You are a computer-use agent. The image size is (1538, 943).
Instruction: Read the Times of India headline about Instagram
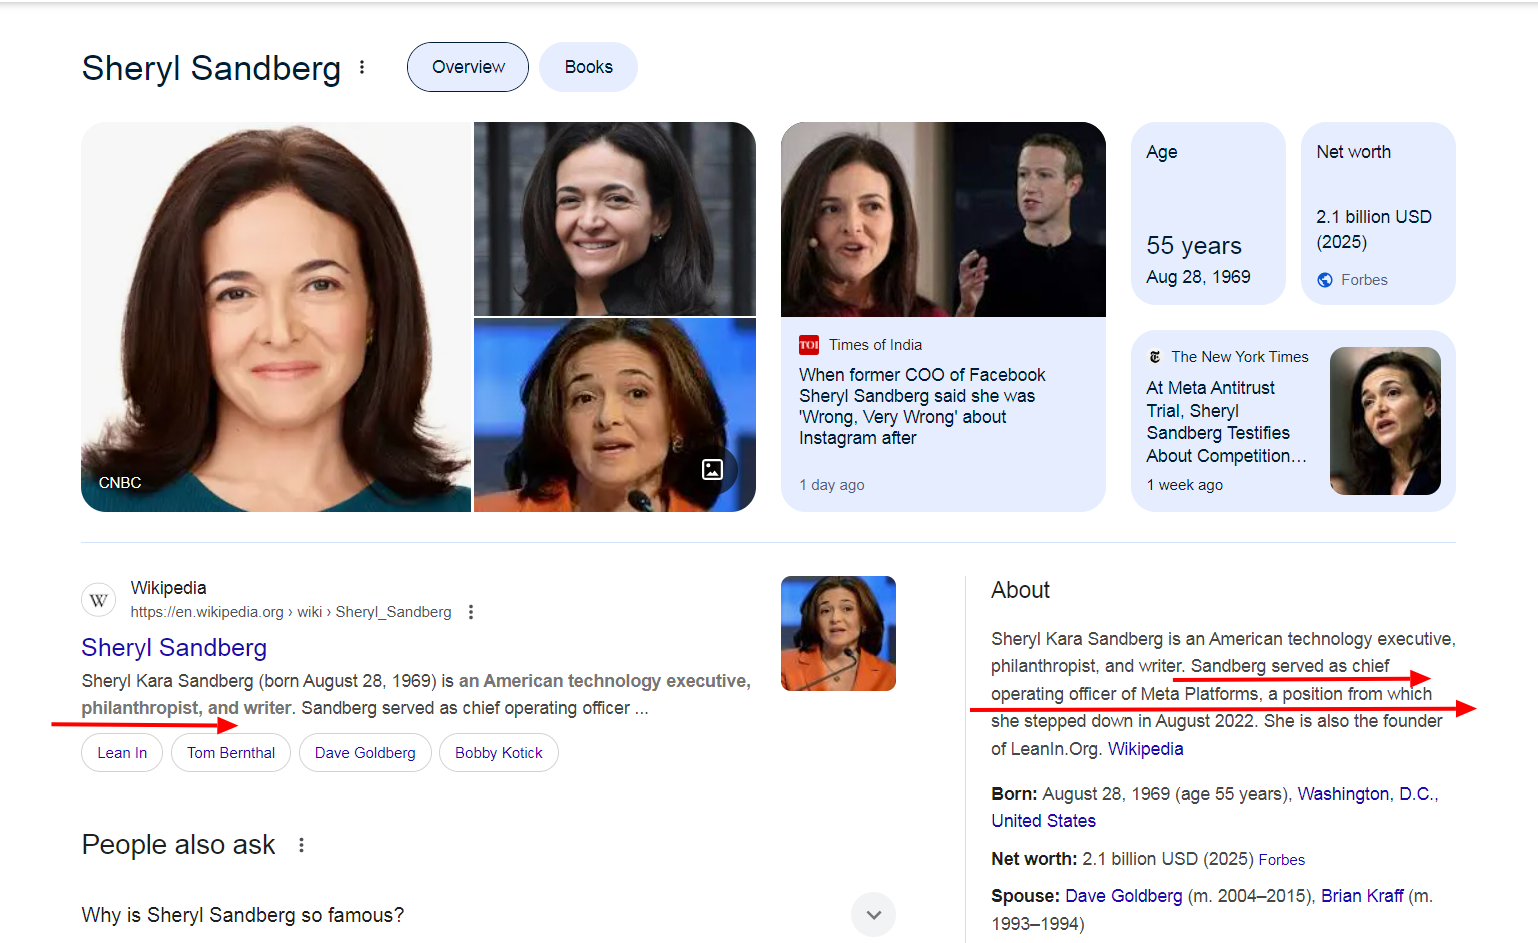(x=922, y=406)
